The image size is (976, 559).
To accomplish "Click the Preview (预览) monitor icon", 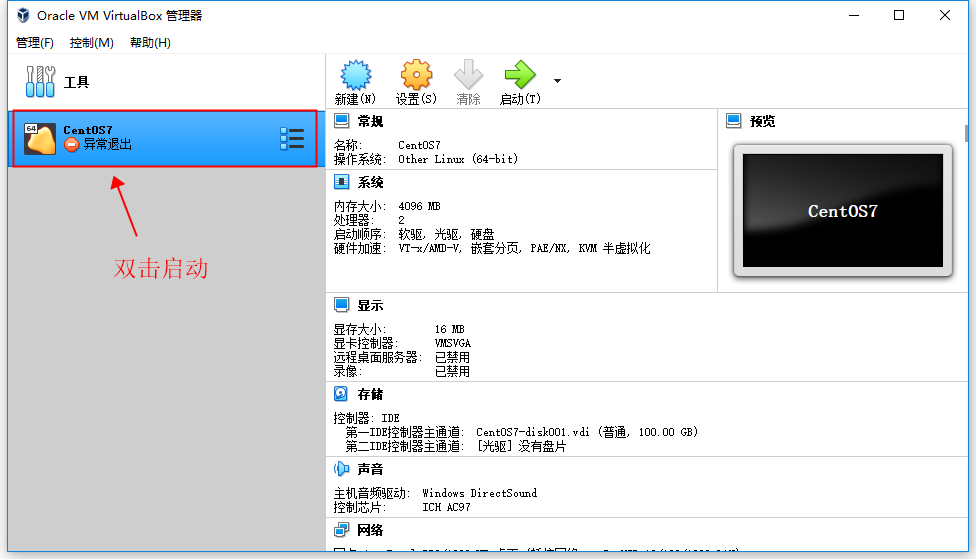I will [734, 121].
